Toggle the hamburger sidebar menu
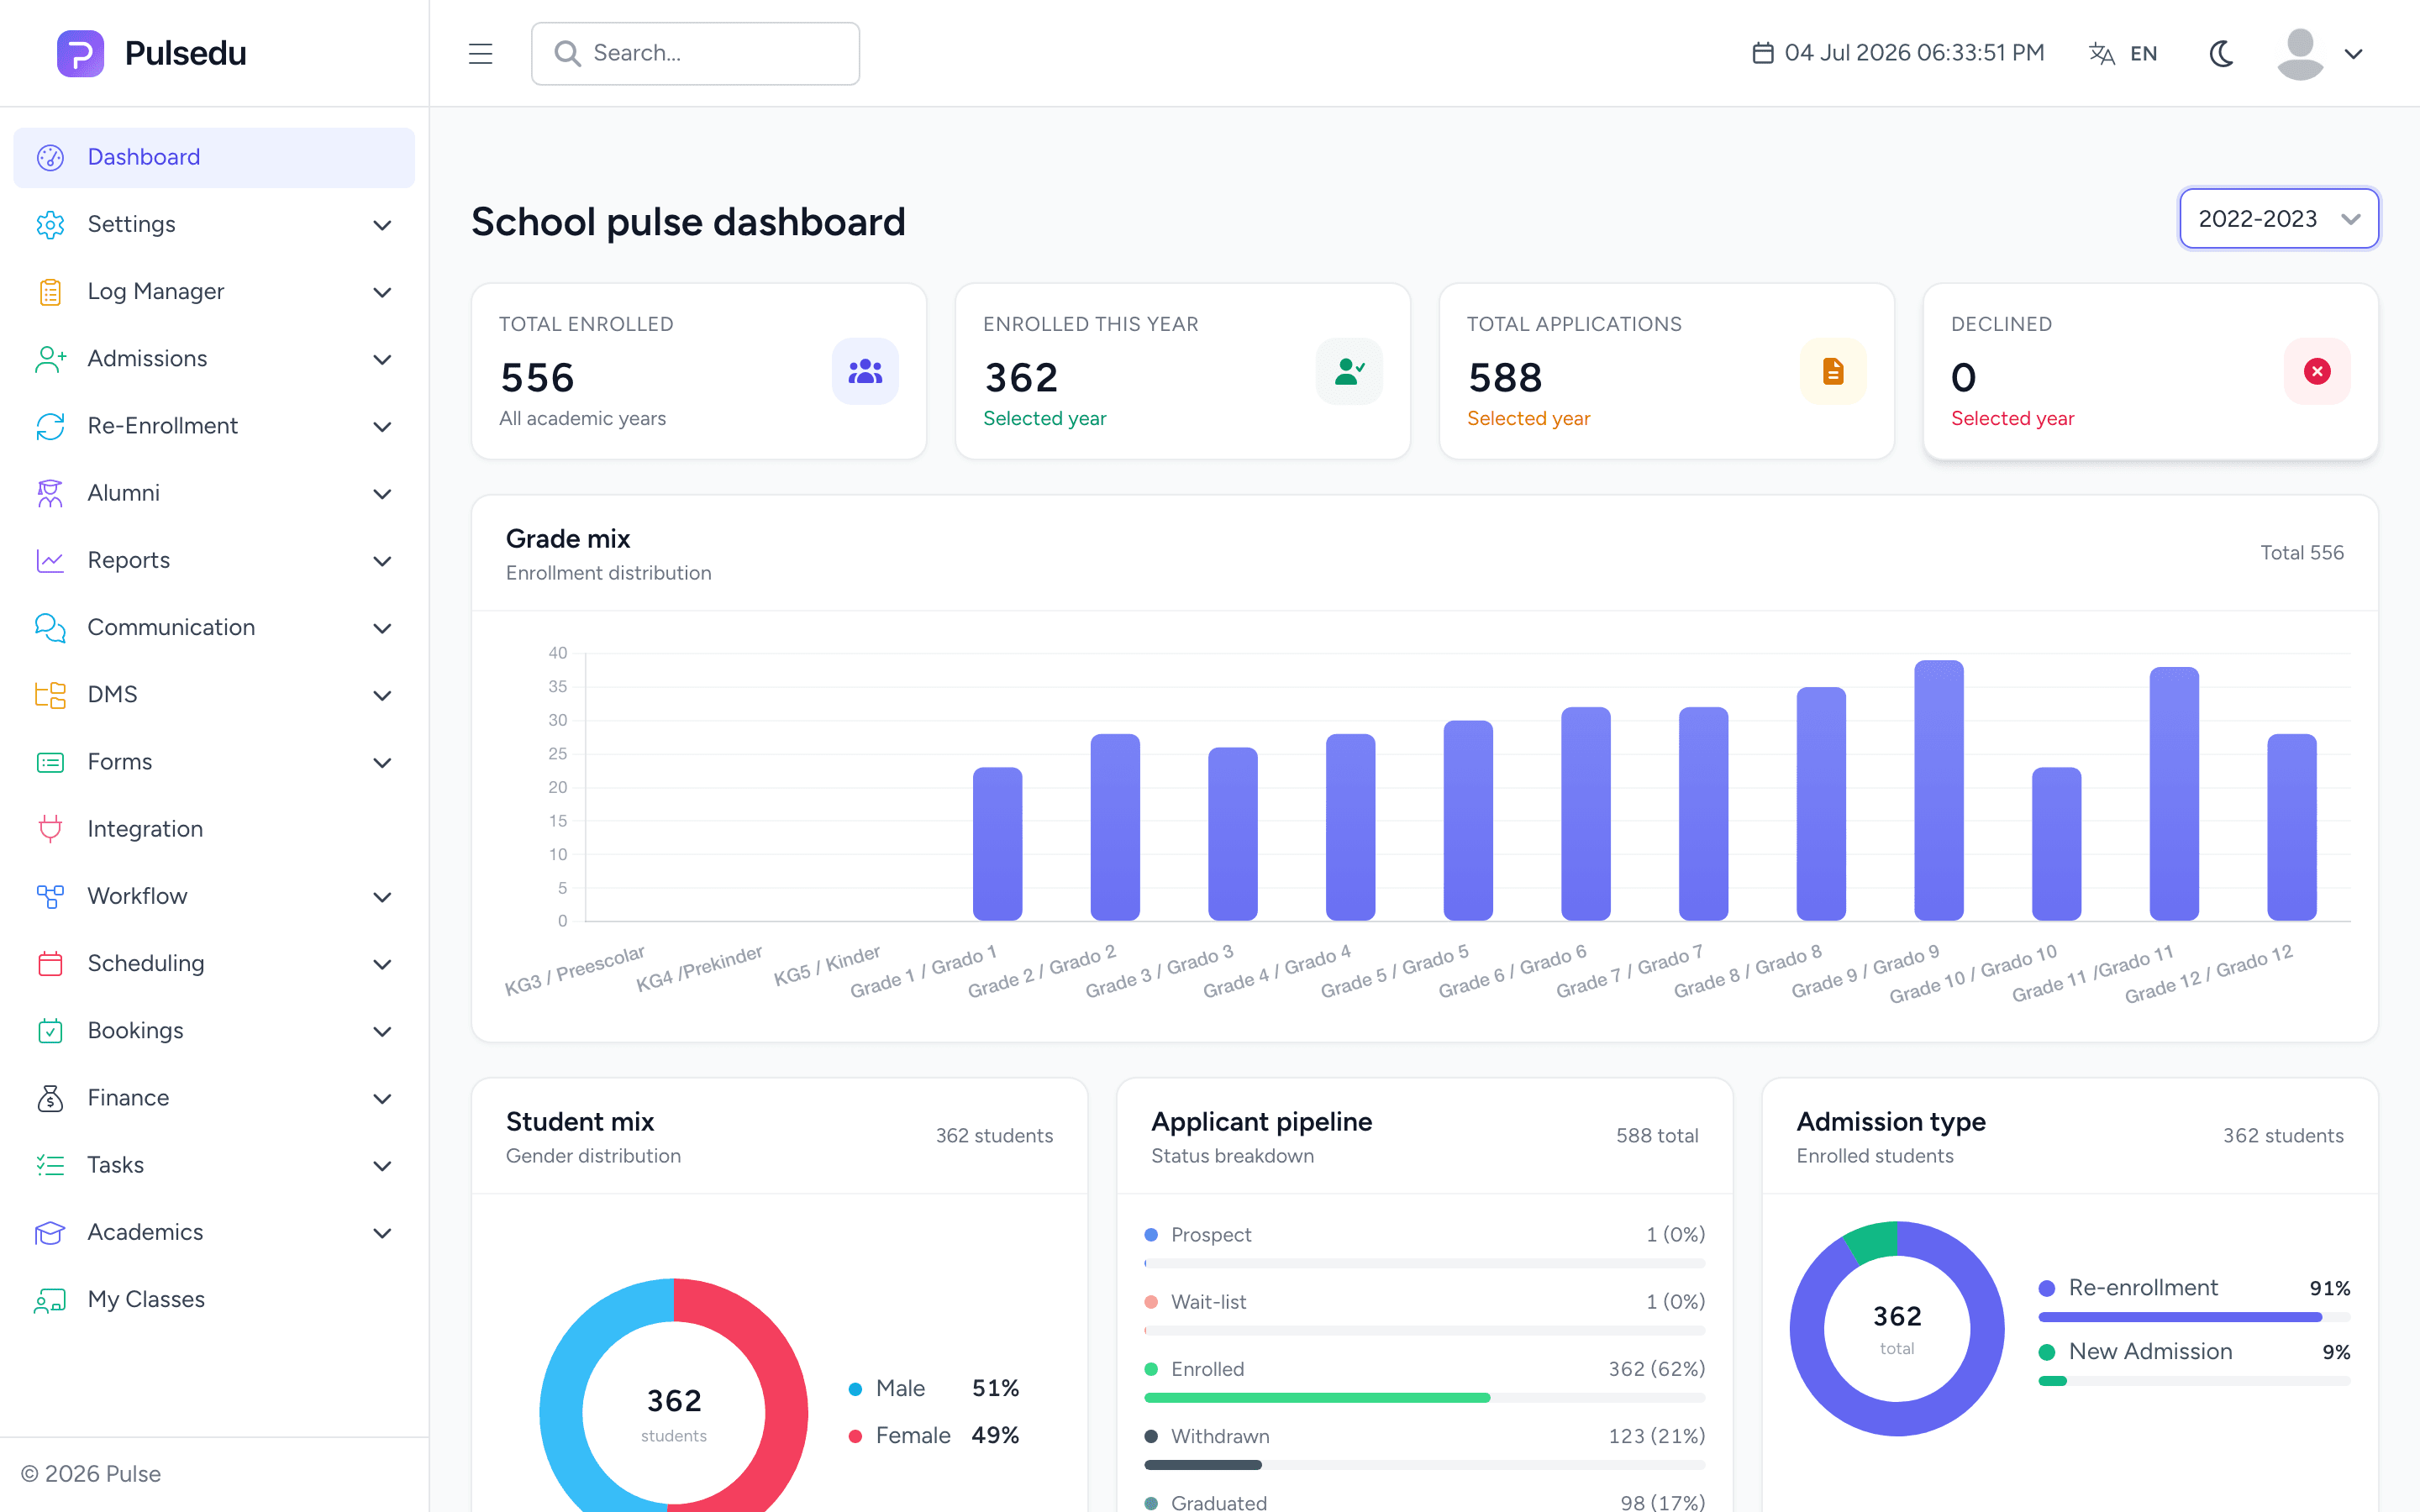 pyautogui.click(x=481, y=53)
